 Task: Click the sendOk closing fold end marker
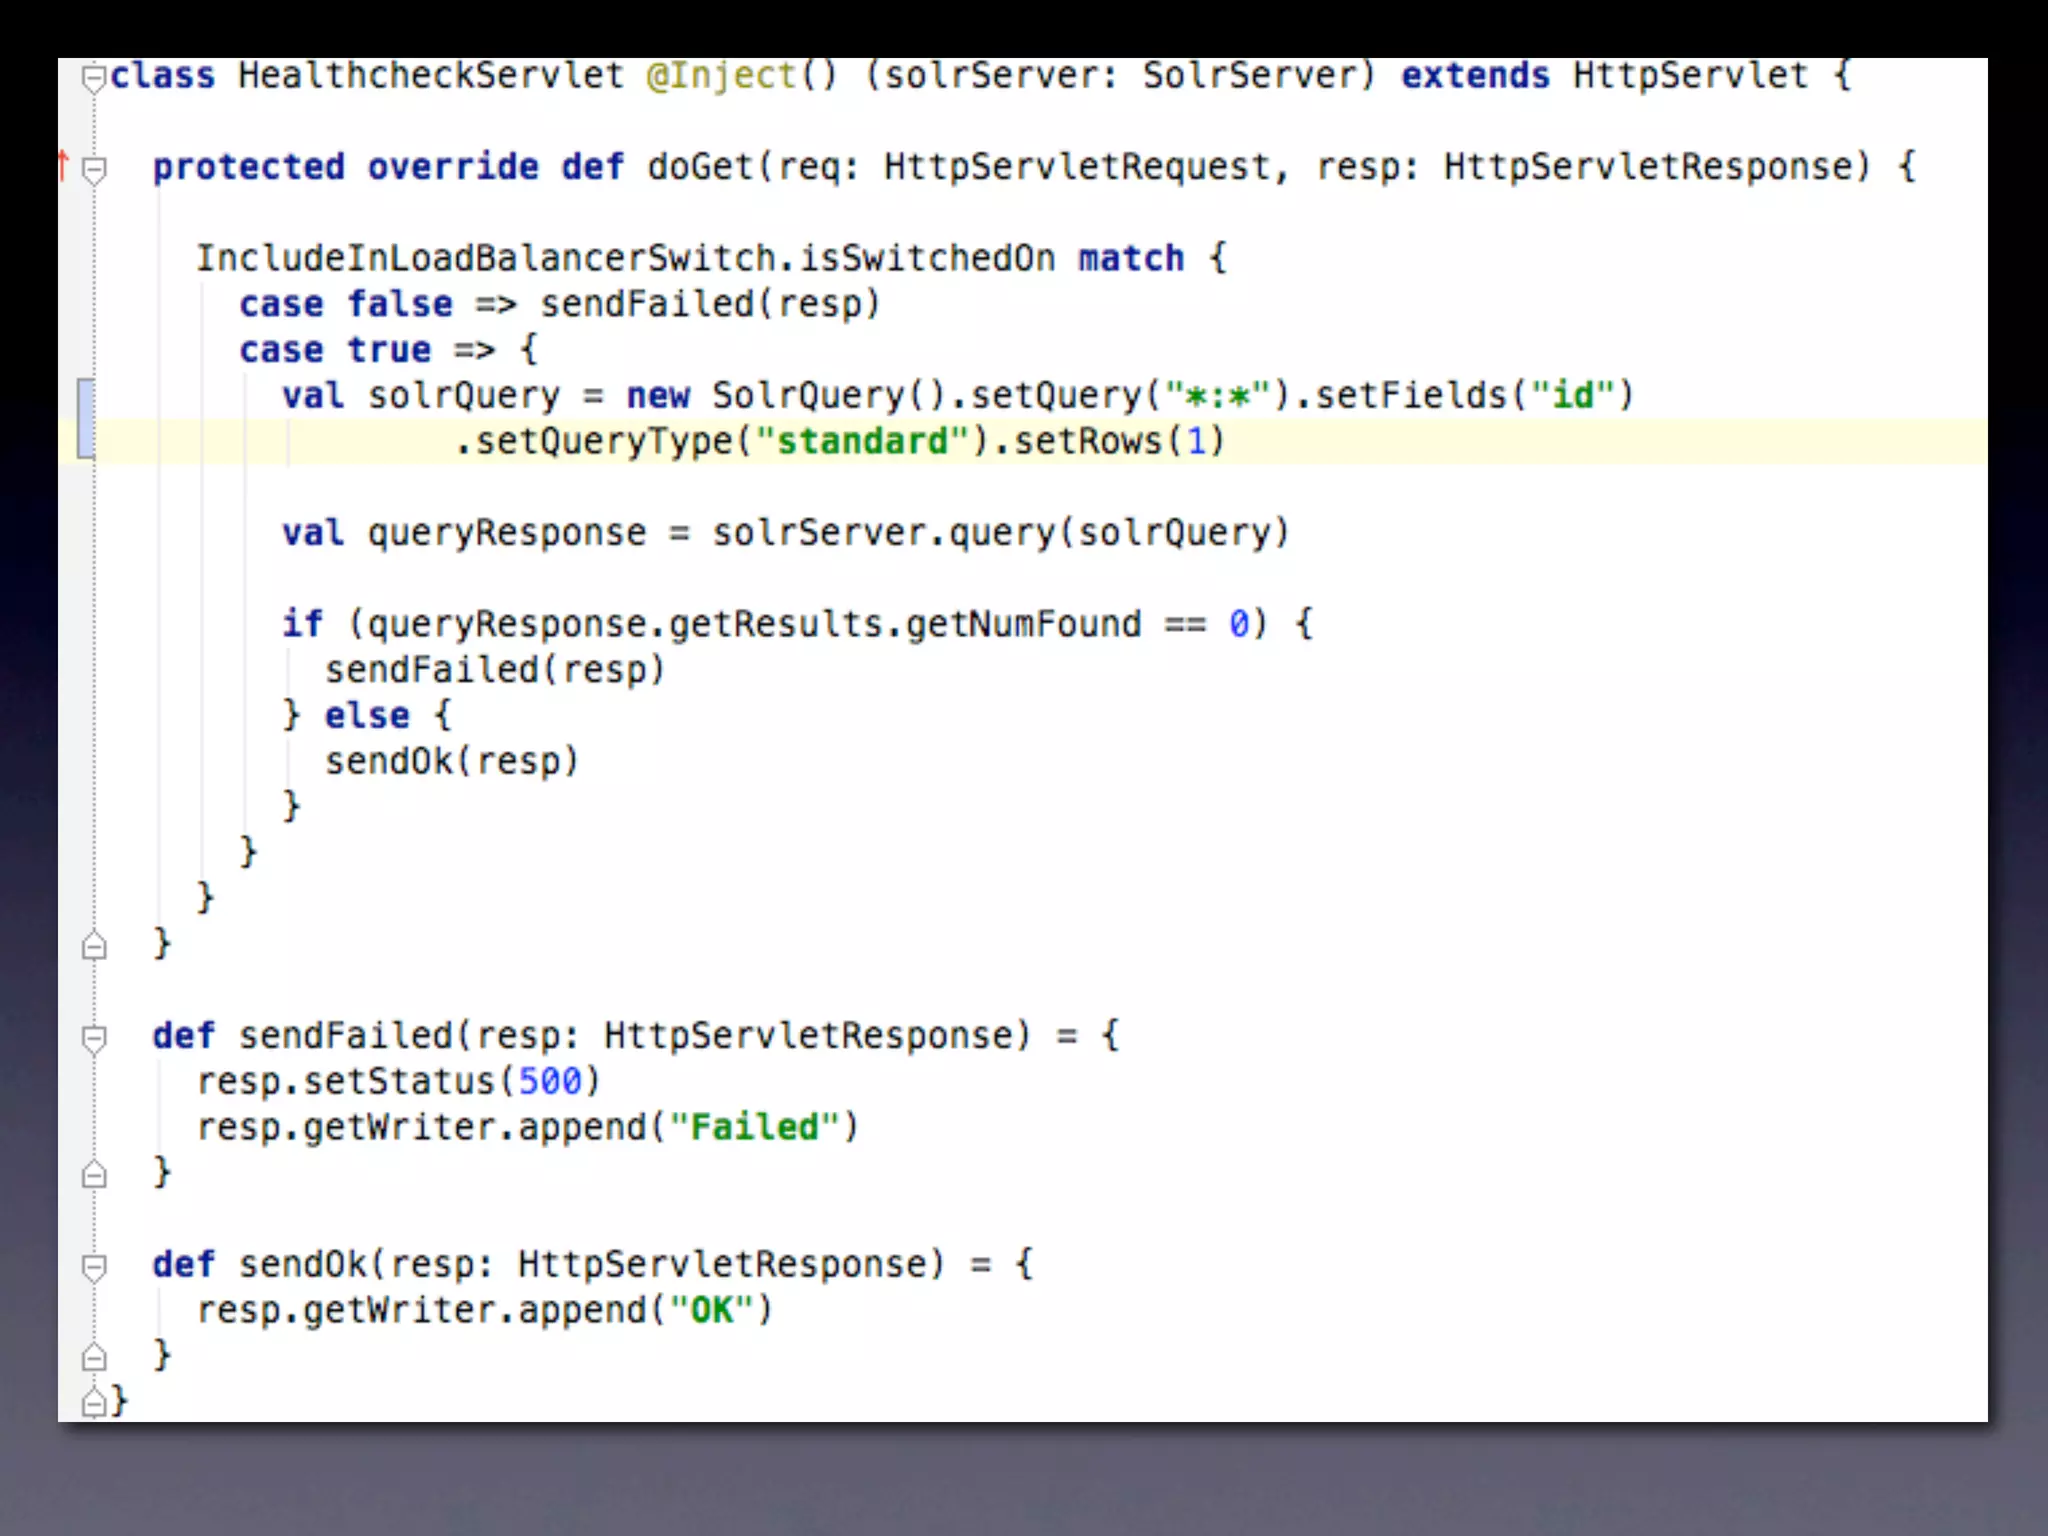[x=94, y=1357]
